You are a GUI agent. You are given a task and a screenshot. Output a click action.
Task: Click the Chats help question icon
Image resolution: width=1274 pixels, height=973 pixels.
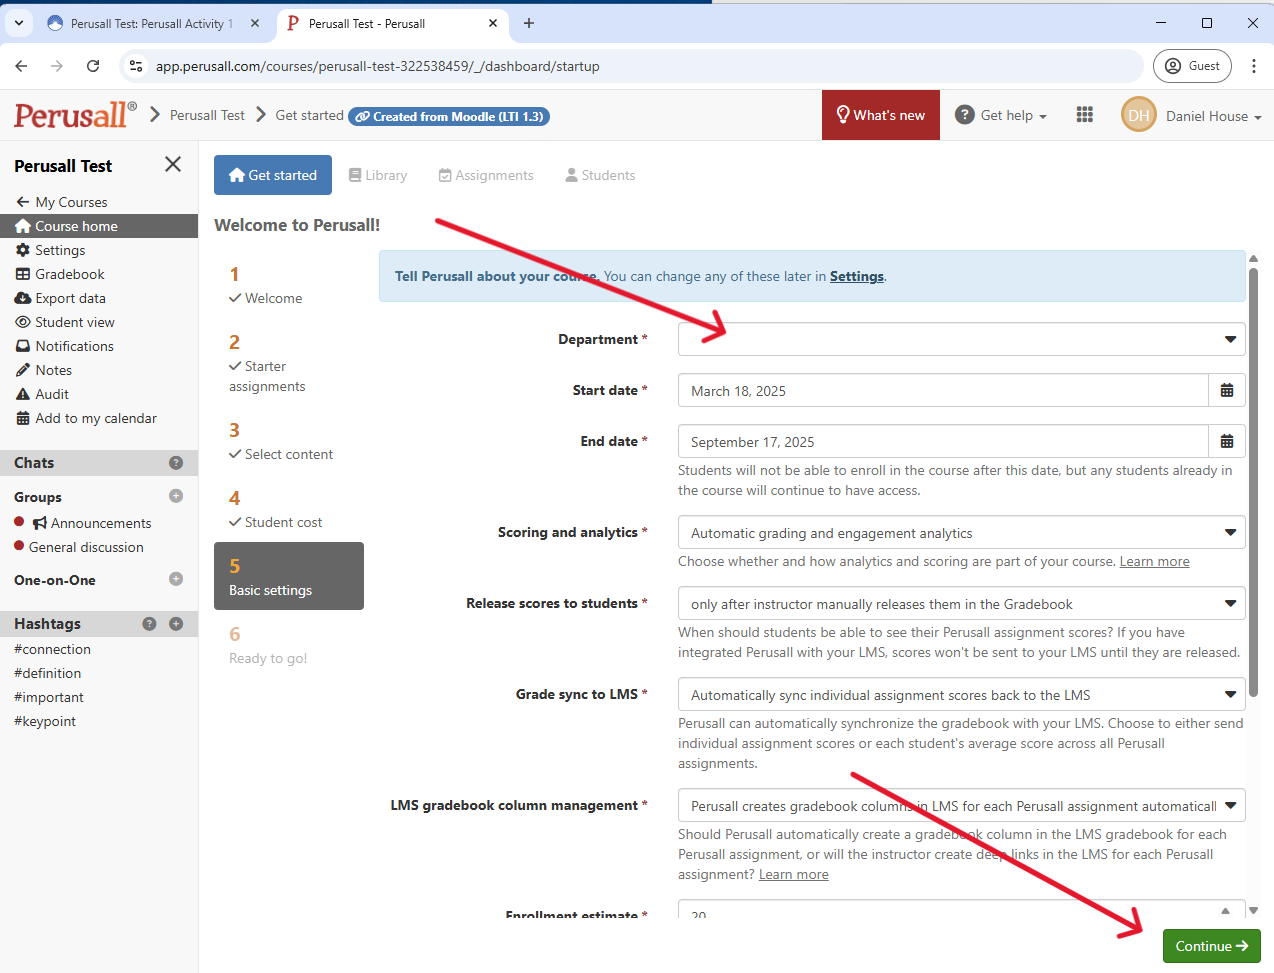click(x=176, y=463)
